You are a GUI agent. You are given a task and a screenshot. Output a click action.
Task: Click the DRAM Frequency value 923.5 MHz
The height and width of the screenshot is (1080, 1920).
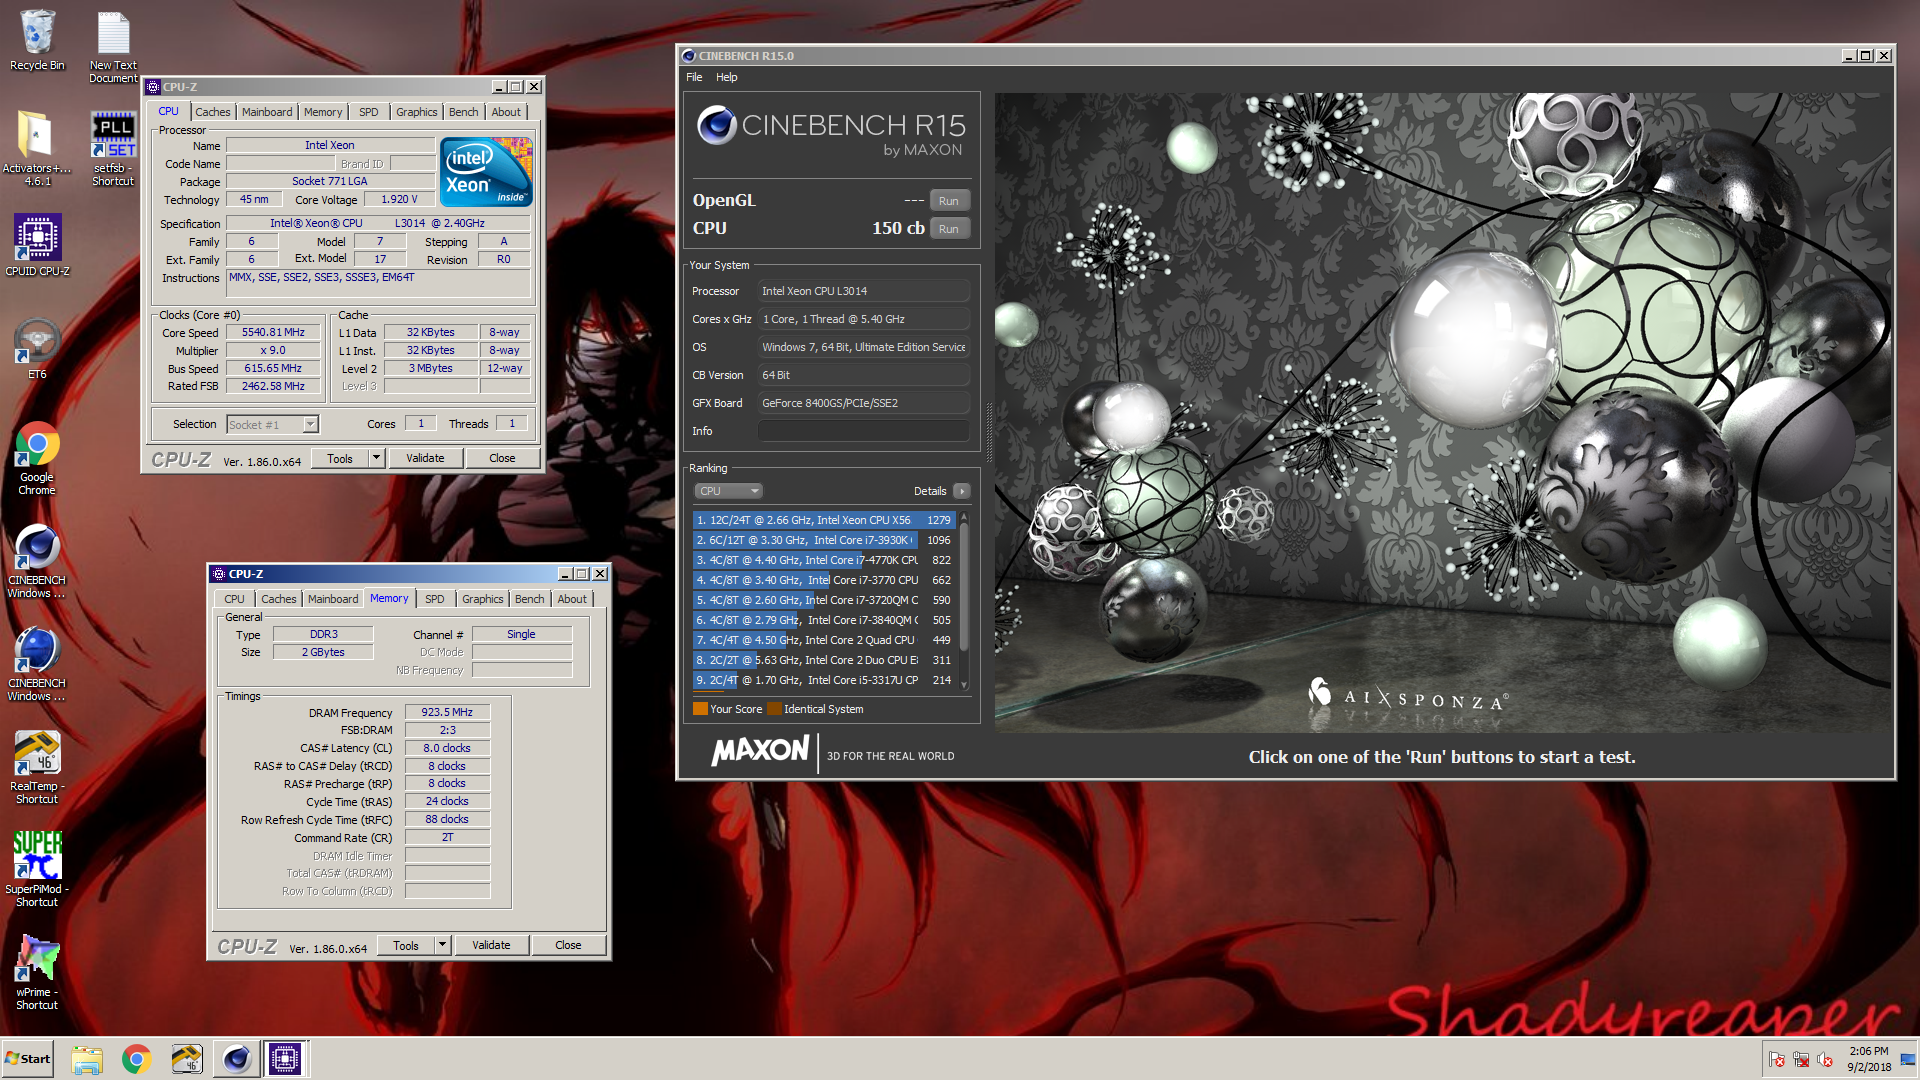coord(447,712)
